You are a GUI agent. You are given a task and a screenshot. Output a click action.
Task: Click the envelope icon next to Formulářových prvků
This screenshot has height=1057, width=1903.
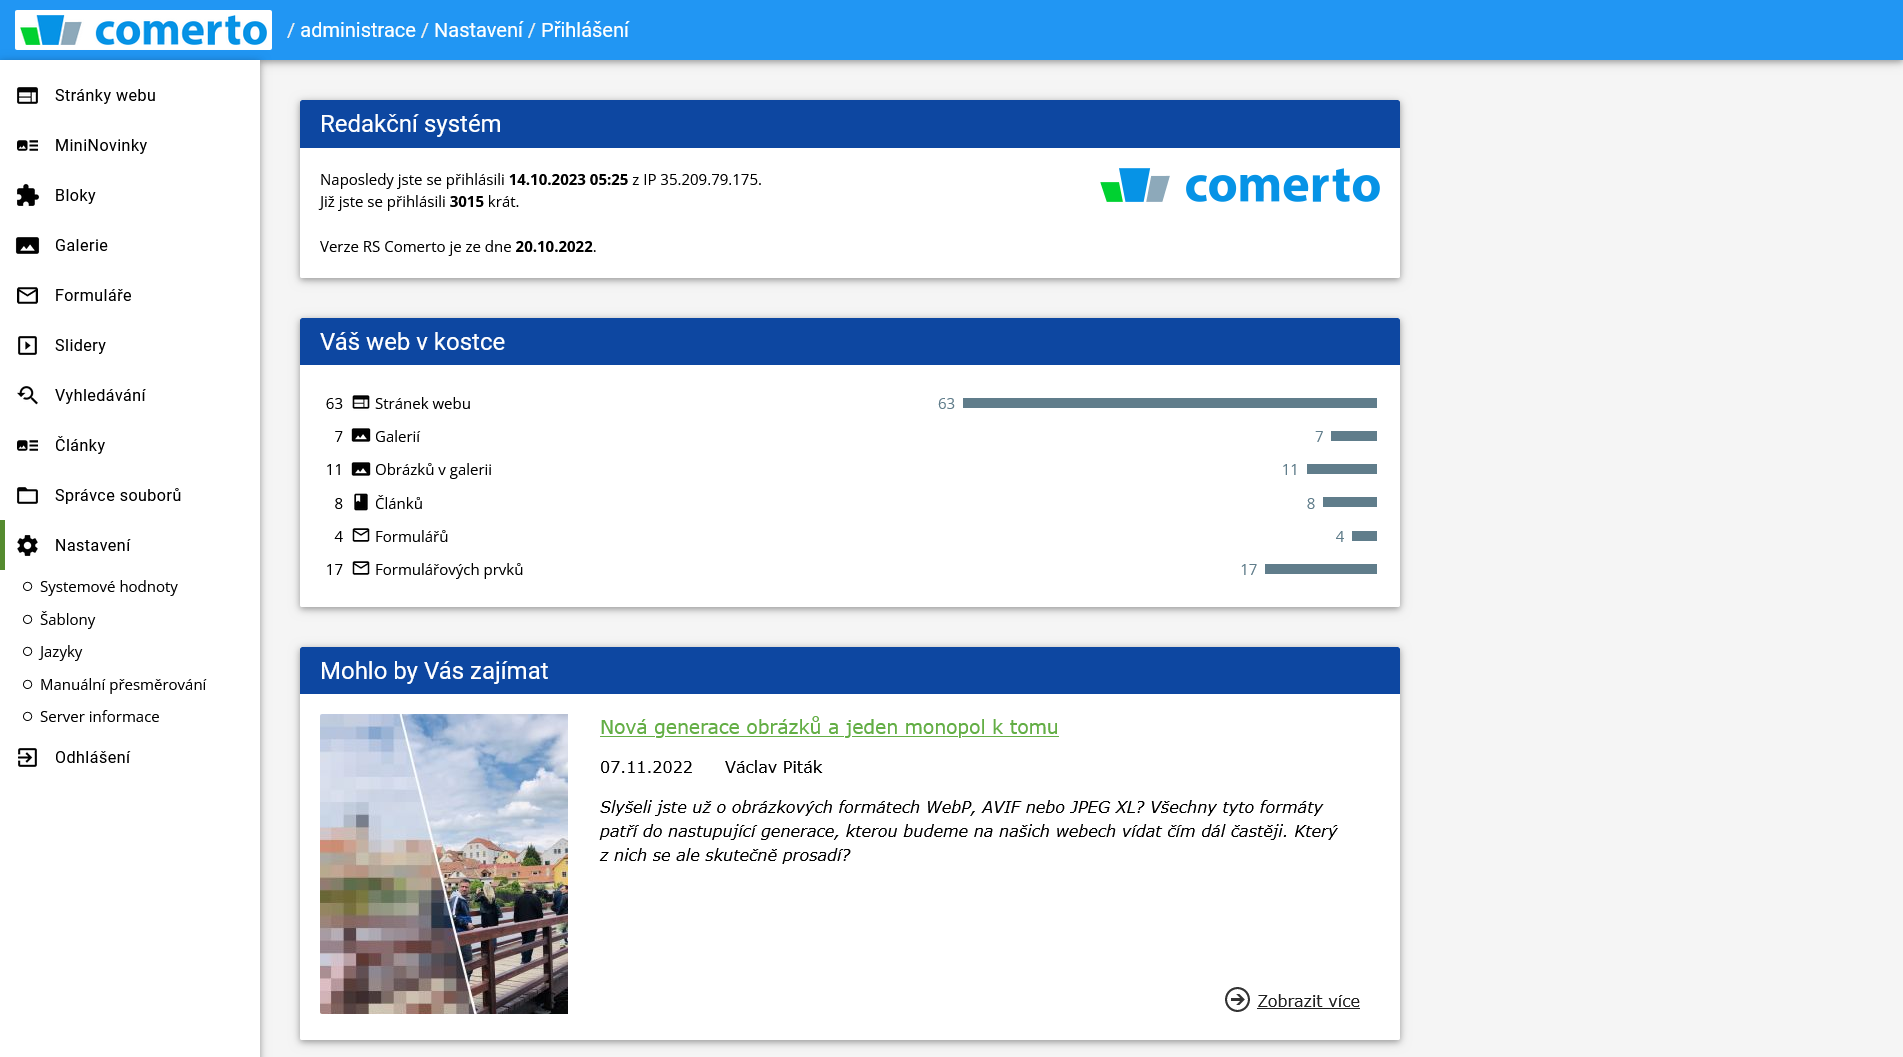[x=361, y=568]
